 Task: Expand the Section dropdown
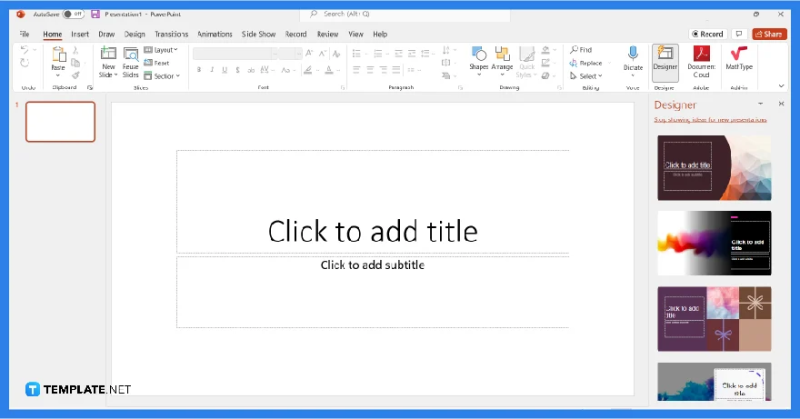click(162, 76)
